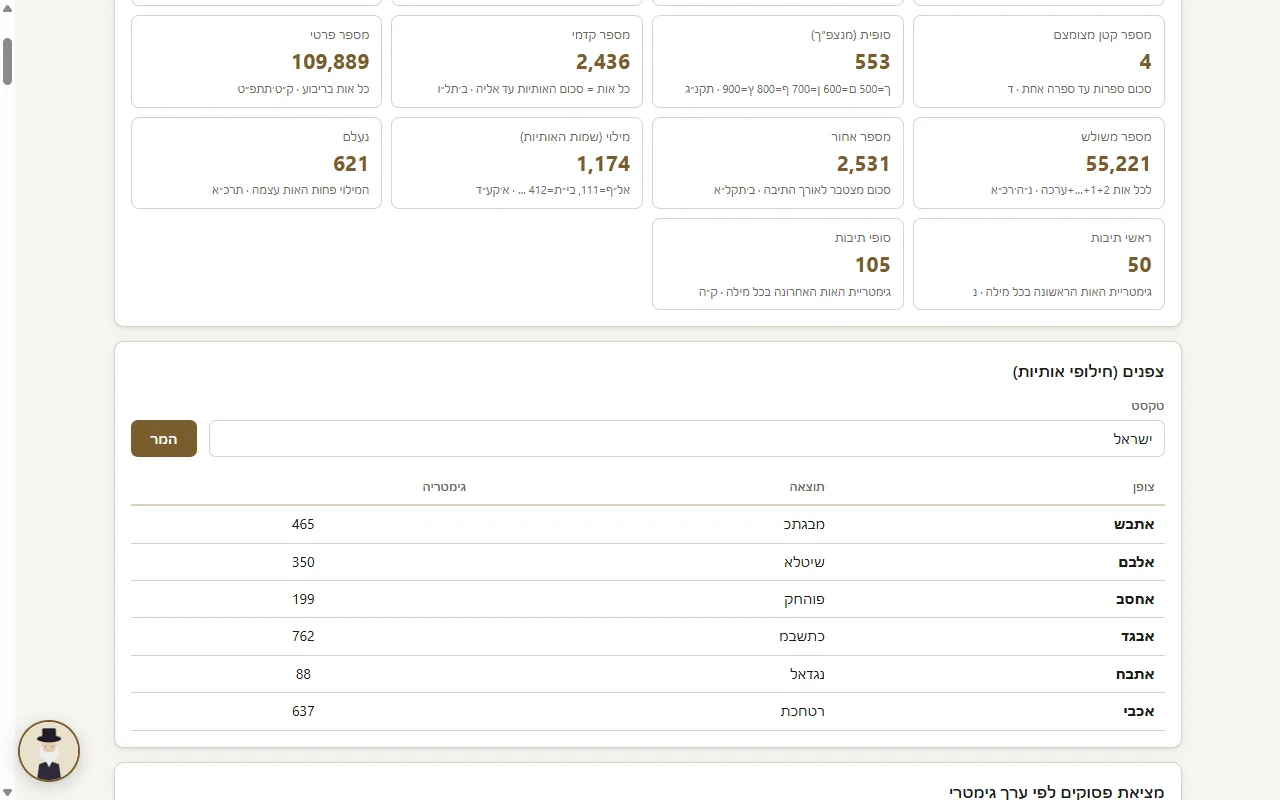This screenshot has height=800, width=1280.
Task: Open the rabbi avatar assistant icon
Action: point(48,751)
